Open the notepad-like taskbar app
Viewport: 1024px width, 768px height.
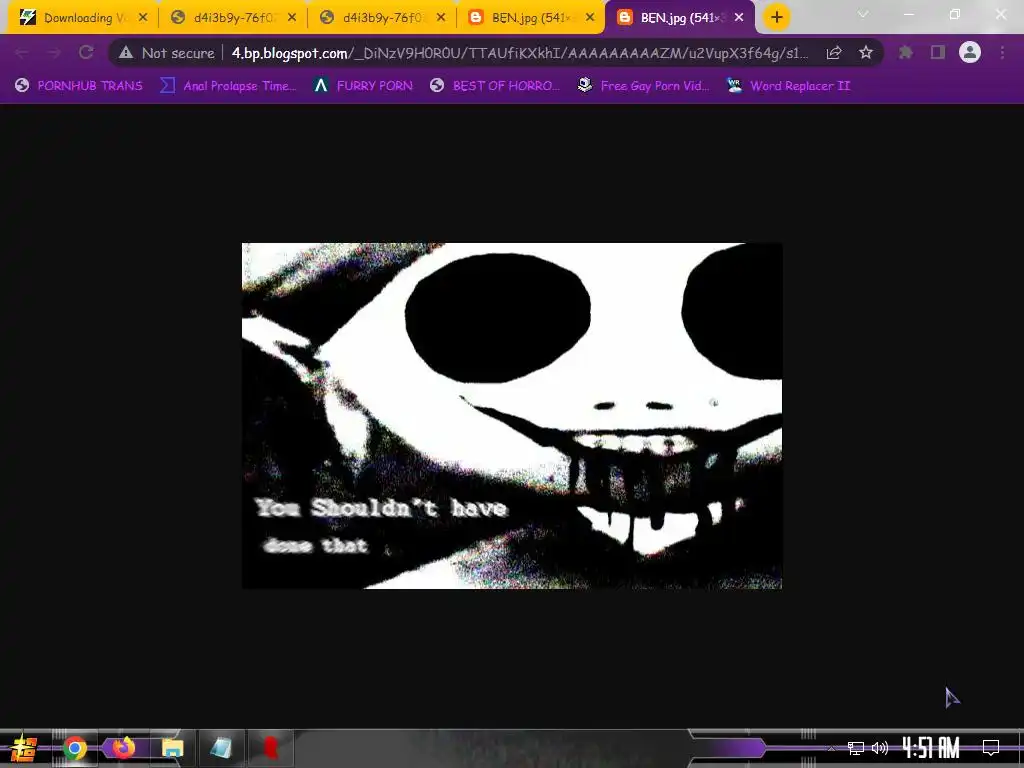[221, 748]
